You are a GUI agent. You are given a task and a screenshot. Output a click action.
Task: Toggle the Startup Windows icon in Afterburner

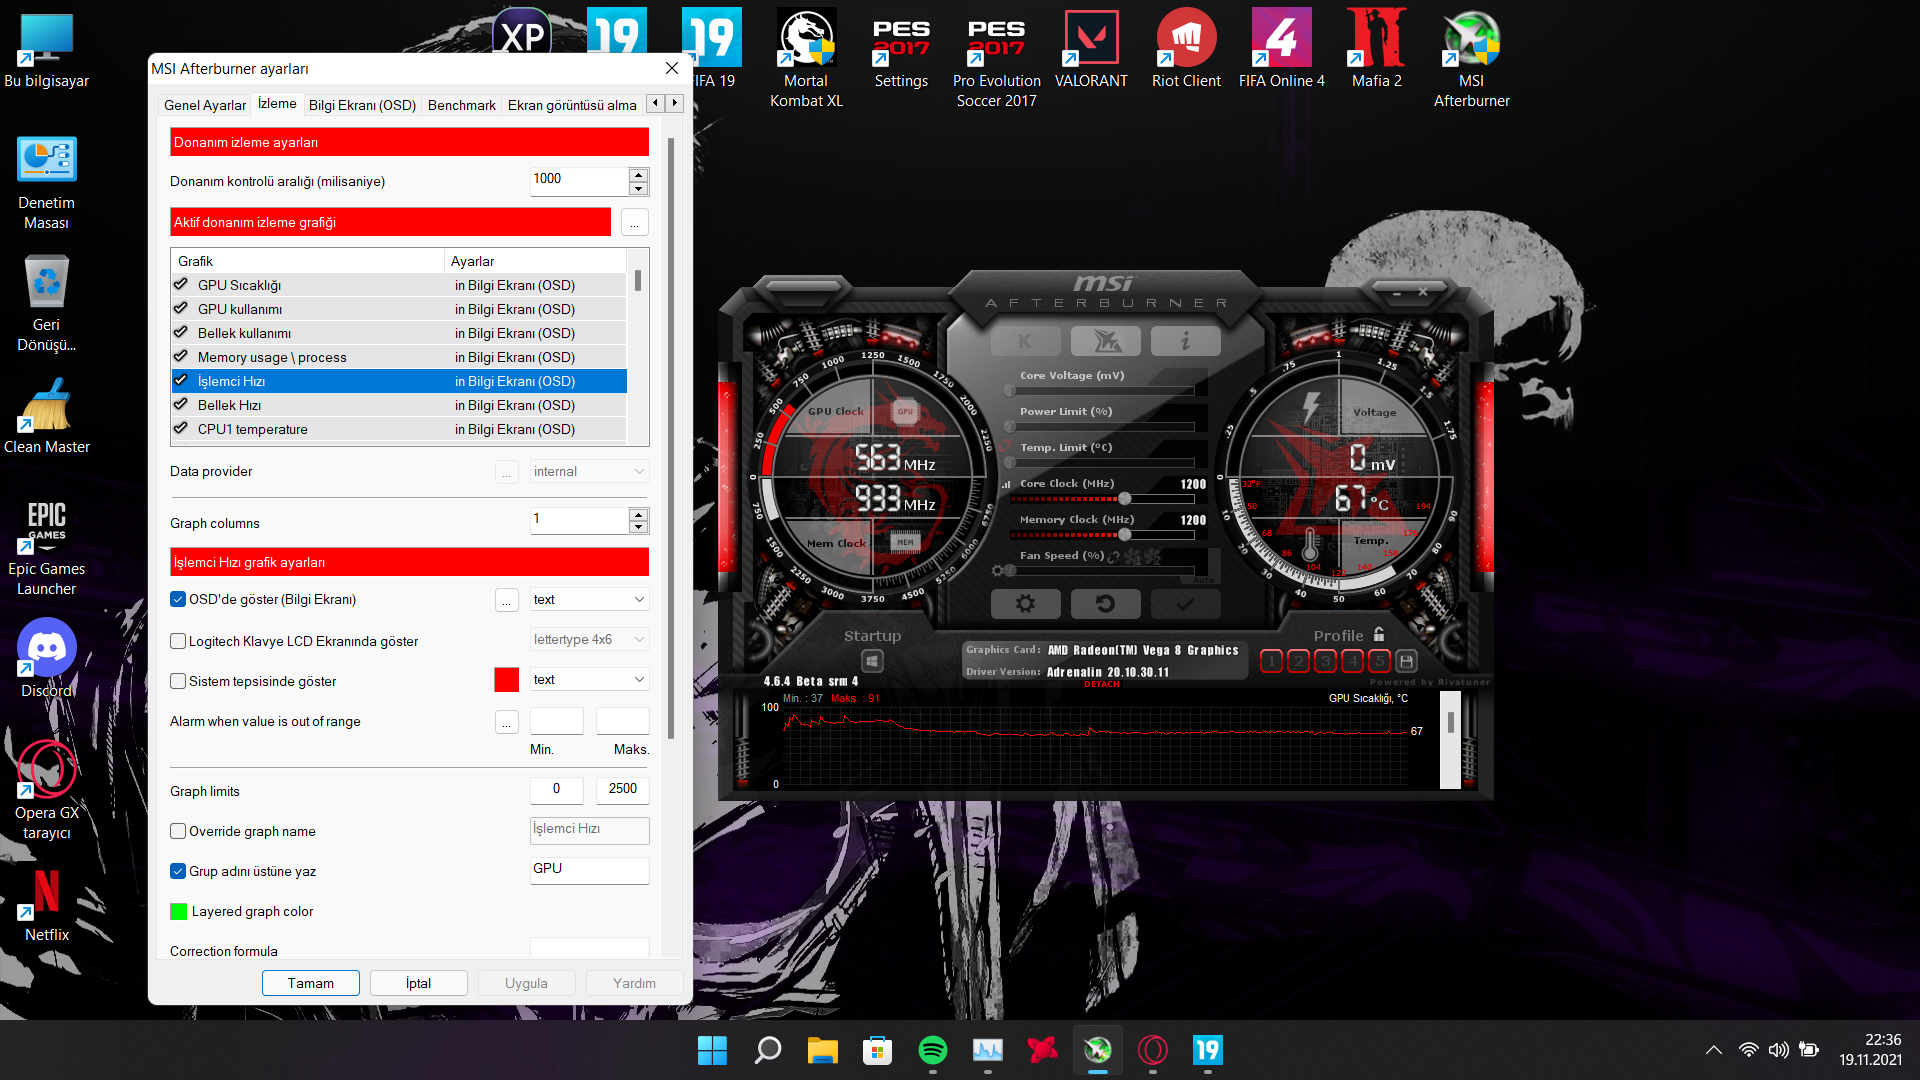click(872, 661)
